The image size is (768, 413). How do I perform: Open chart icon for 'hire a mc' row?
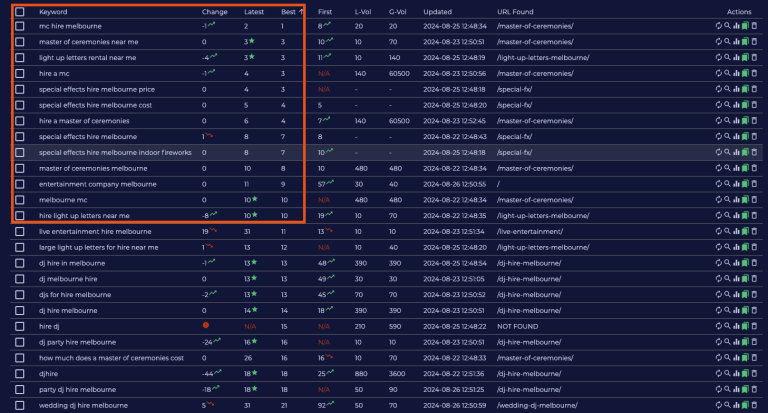click(x=736, y=73)
